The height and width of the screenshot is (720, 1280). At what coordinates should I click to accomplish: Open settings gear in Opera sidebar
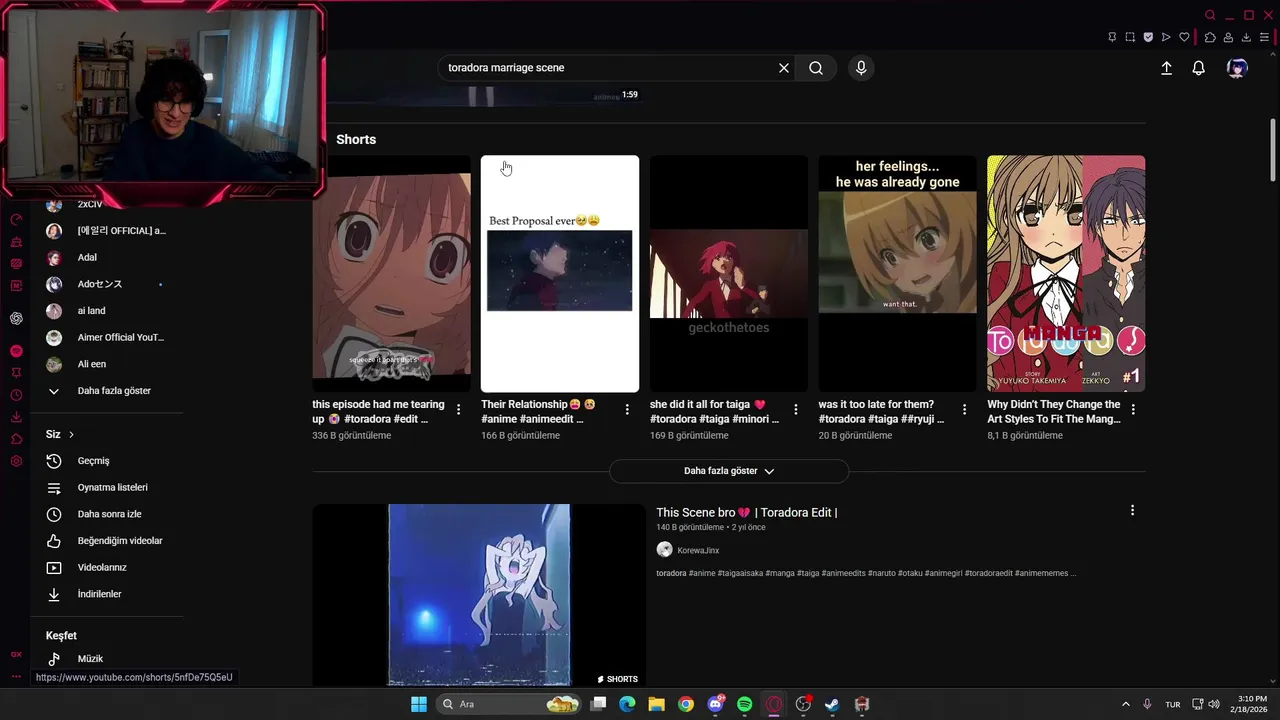pyautogui.click(x=16, y=461)
